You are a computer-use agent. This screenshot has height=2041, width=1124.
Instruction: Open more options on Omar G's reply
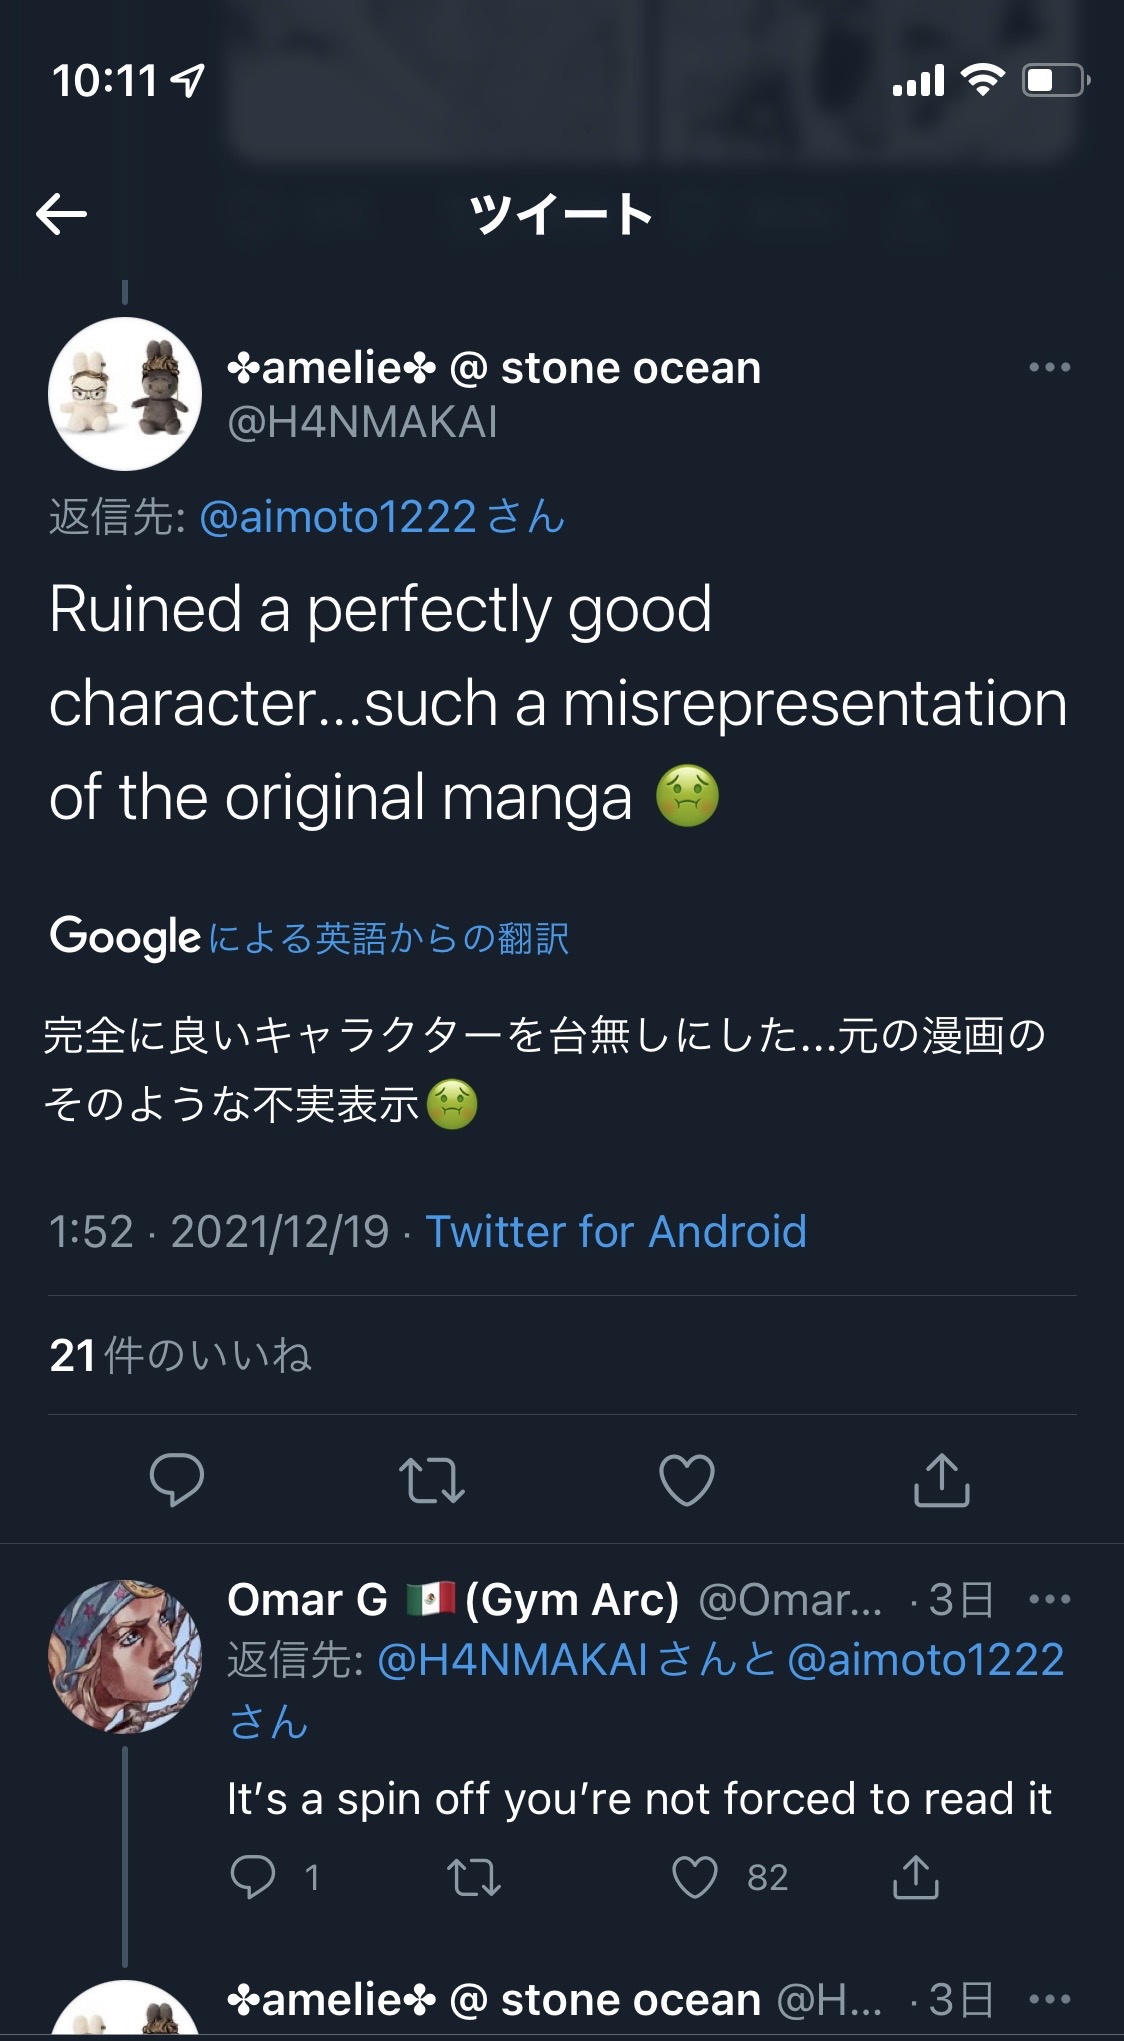click(x=1049, y=1600)
